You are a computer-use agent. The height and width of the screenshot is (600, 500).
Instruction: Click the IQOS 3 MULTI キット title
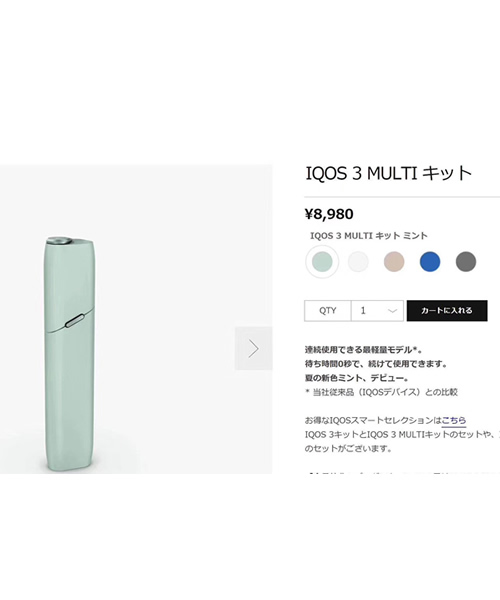pyautogui.click(x=389, y=173)
